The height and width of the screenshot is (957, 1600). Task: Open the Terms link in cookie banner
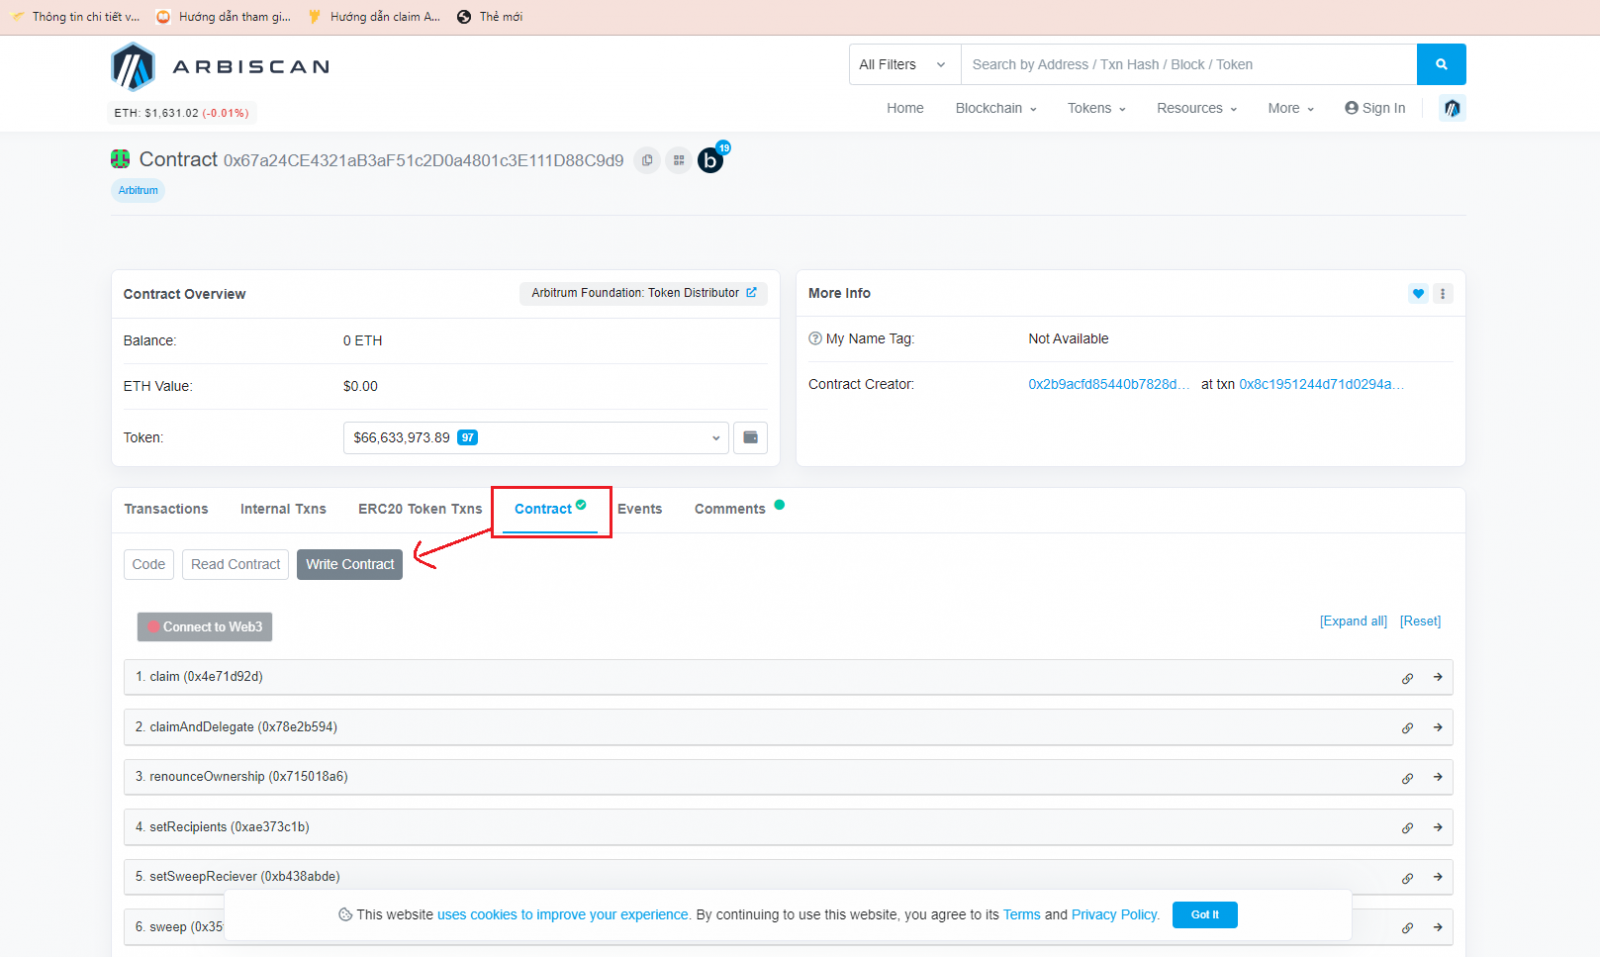coord(1022,915)
